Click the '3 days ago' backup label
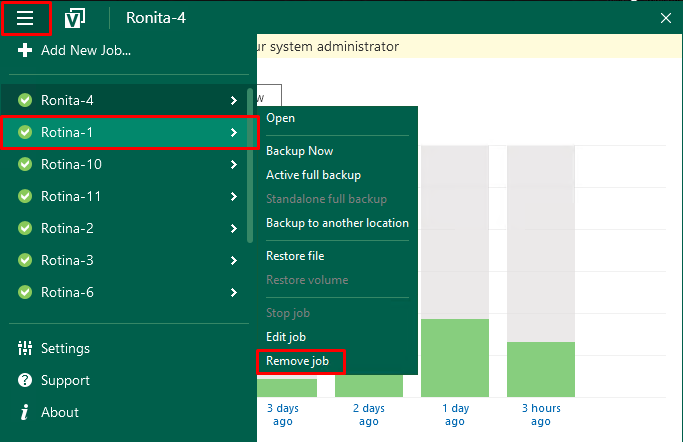683x442 pixels. [283, 415]
